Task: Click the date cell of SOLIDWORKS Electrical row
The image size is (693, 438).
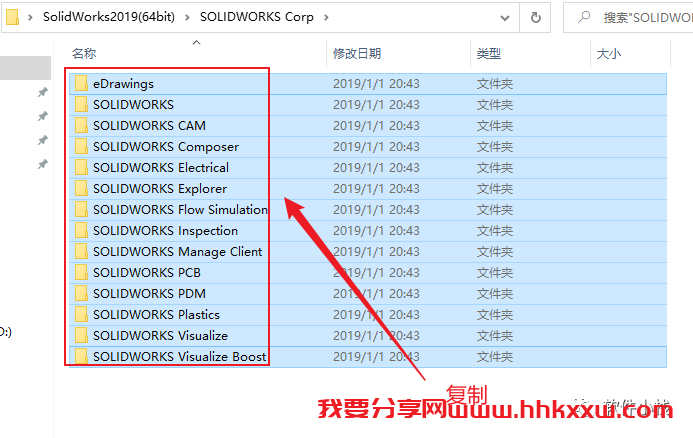Action: point(376,168)
